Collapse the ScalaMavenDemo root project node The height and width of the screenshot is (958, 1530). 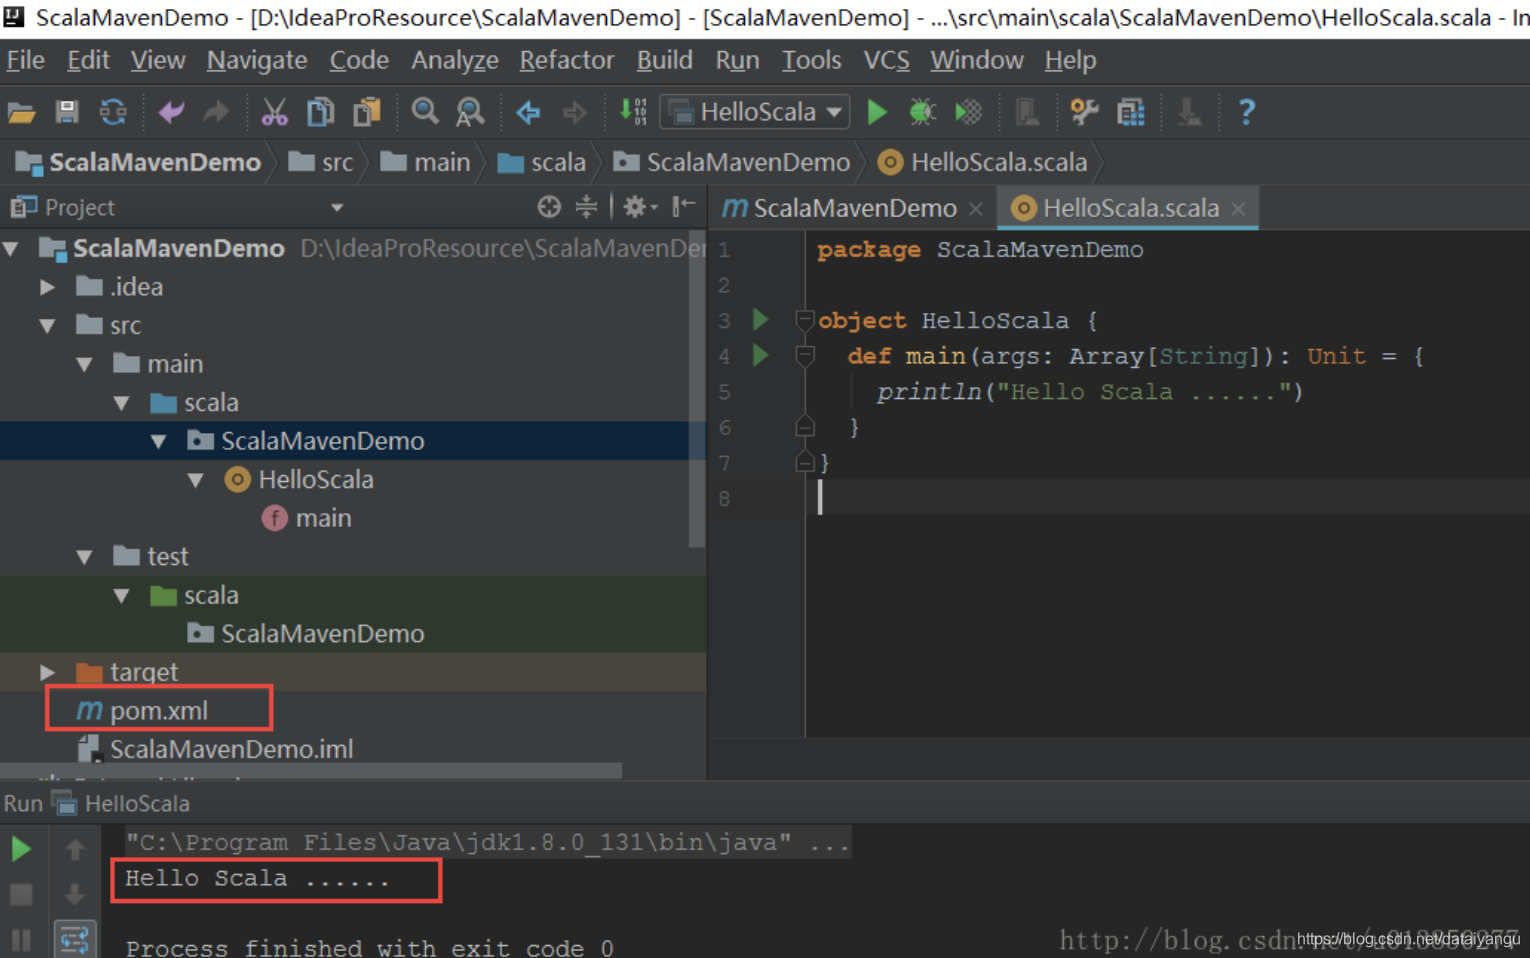(x=12, y=248)
